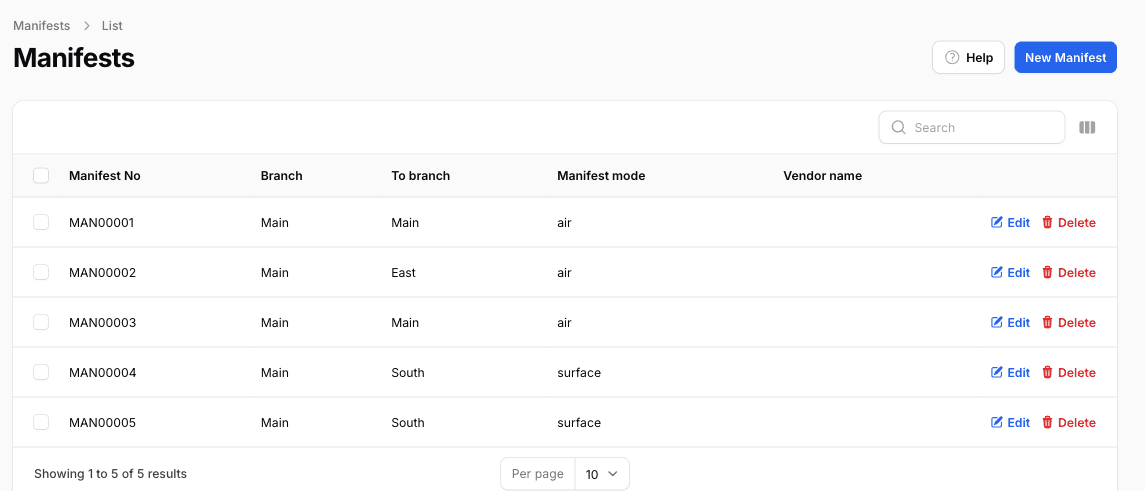Screen dimensions: 1145x491
Task: Click the Search input field
Action: (x=971, y=128)
